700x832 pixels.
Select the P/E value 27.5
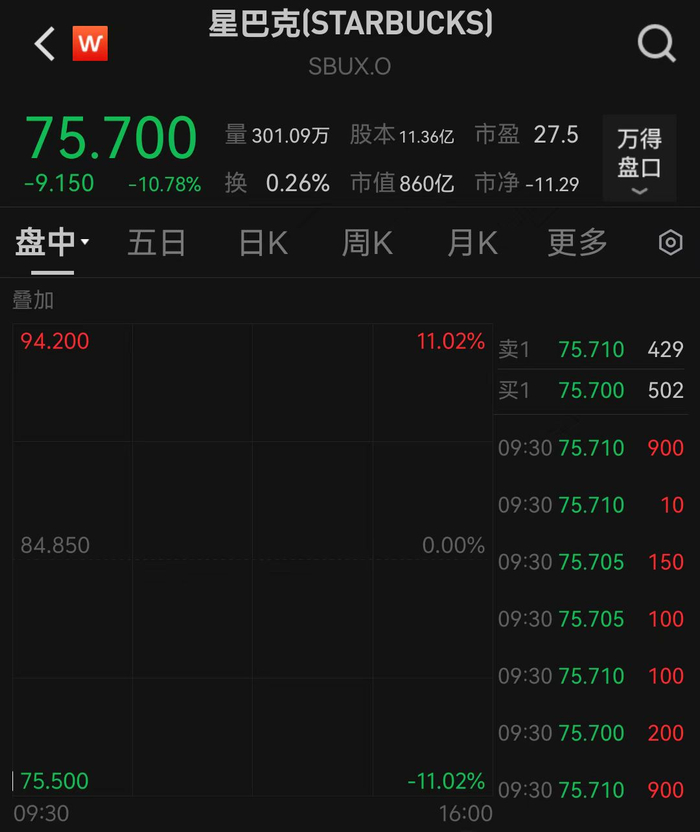[x=556, y=135]
